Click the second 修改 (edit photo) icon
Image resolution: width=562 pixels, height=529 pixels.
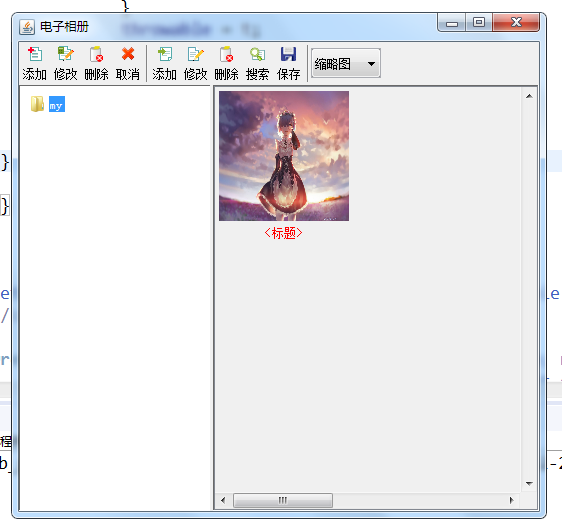[195, 54]
